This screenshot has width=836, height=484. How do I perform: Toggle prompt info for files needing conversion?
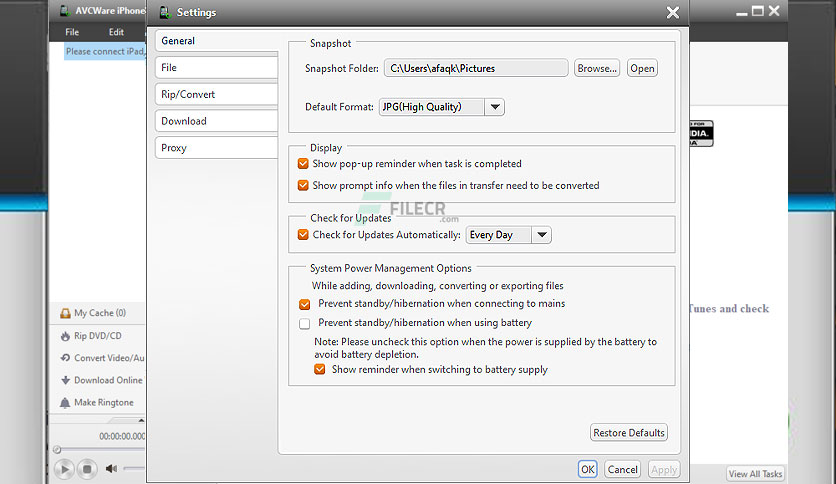(303, 185)
